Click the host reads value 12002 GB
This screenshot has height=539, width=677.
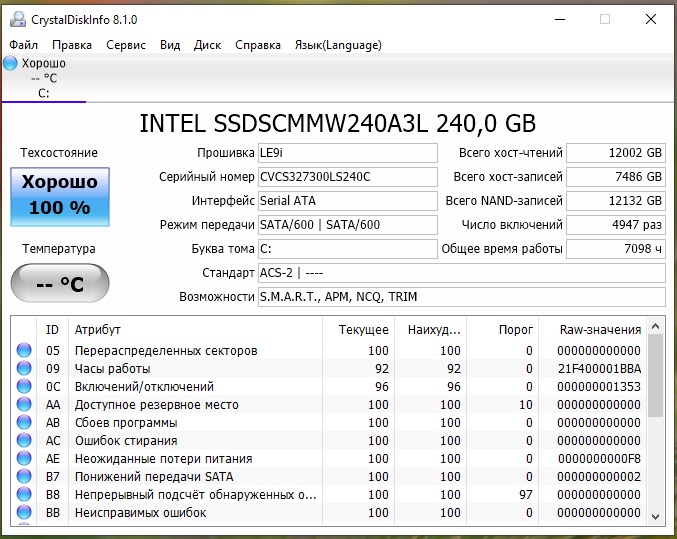pos(616,153)
